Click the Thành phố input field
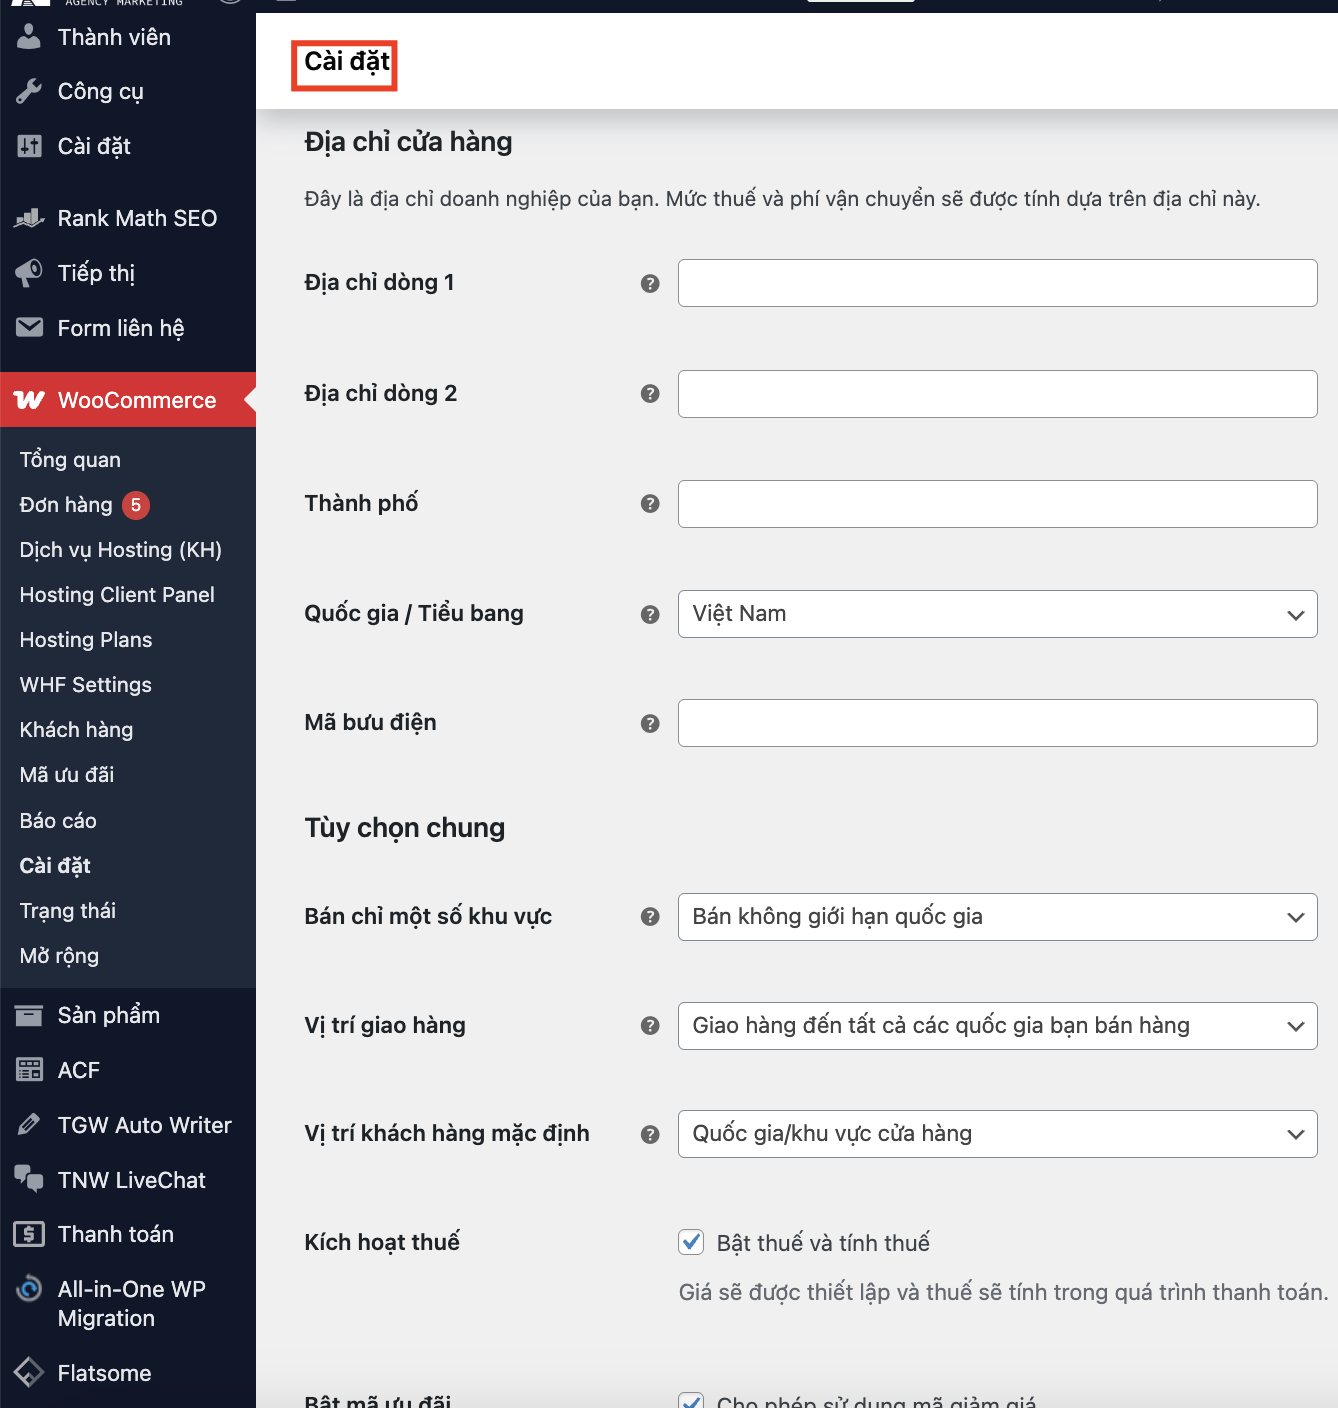This screenshot has height=1408, width=1338. point(997,504)
